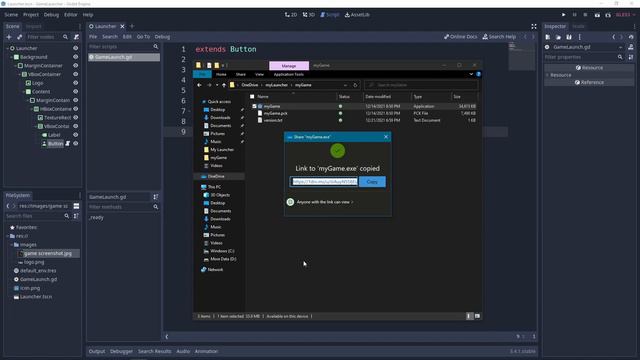Image resolution: width=640 pixels, height=360 pixels.
Task: Open the Manage tab in File Explorer
Action: click(289, 66)
